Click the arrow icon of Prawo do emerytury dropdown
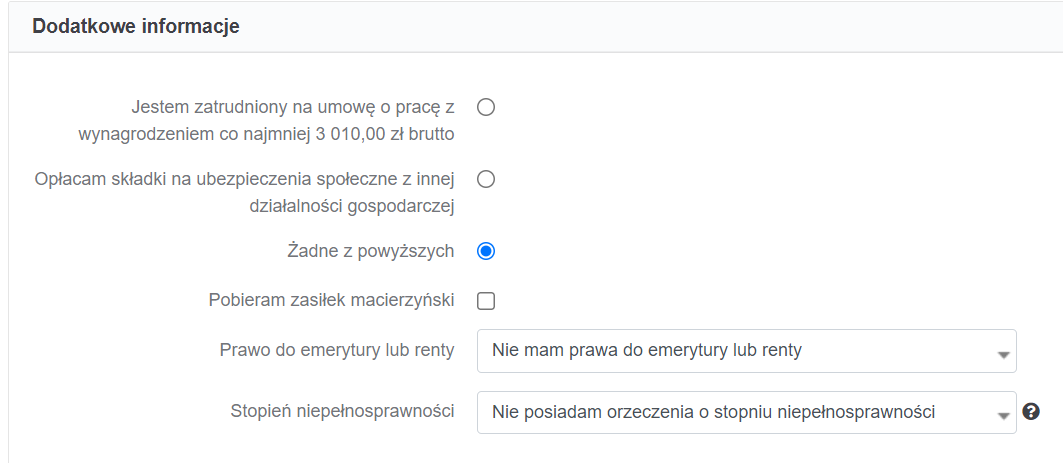 (x=1003, y=355)
